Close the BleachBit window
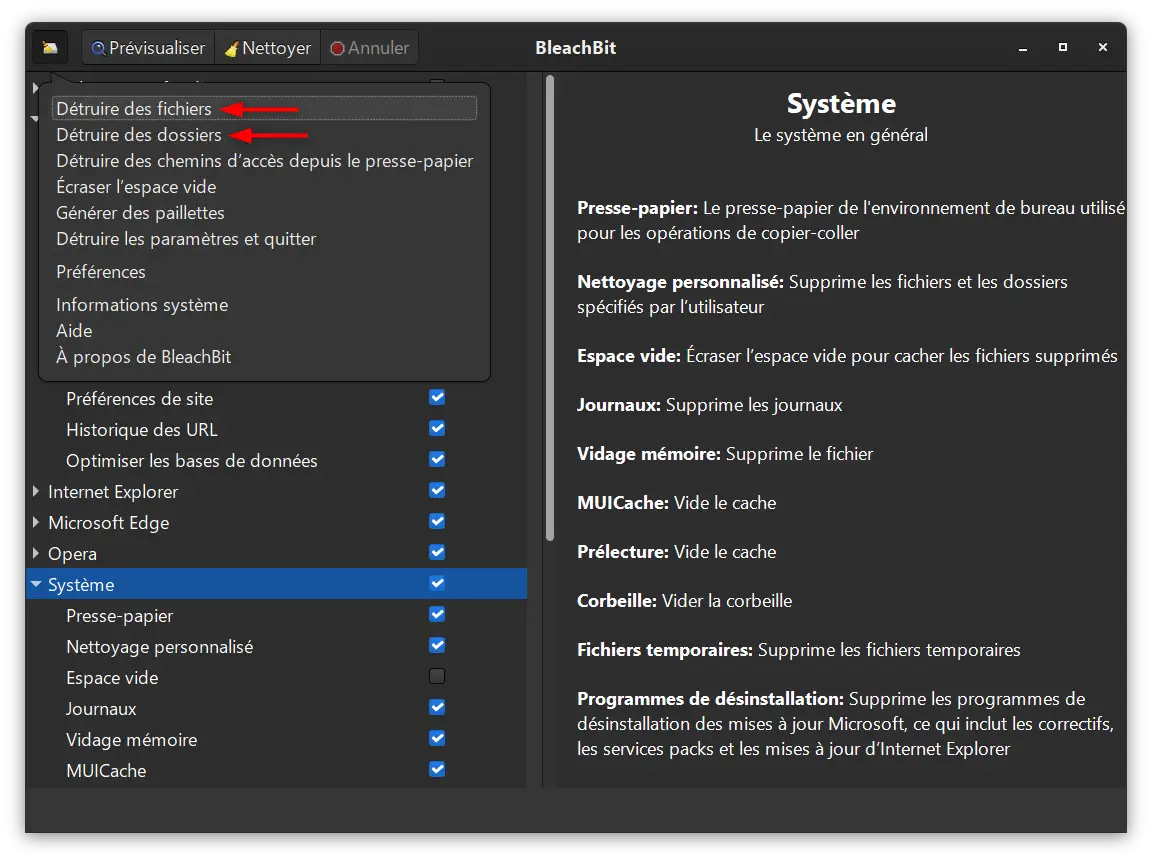The width and height of the screenshot is (1152, 861). 1103,47
